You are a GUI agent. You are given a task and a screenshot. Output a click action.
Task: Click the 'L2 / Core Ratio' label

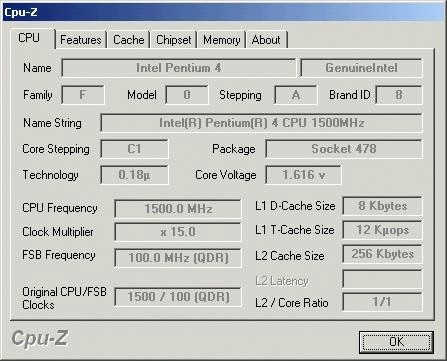[x=292, y=303]
